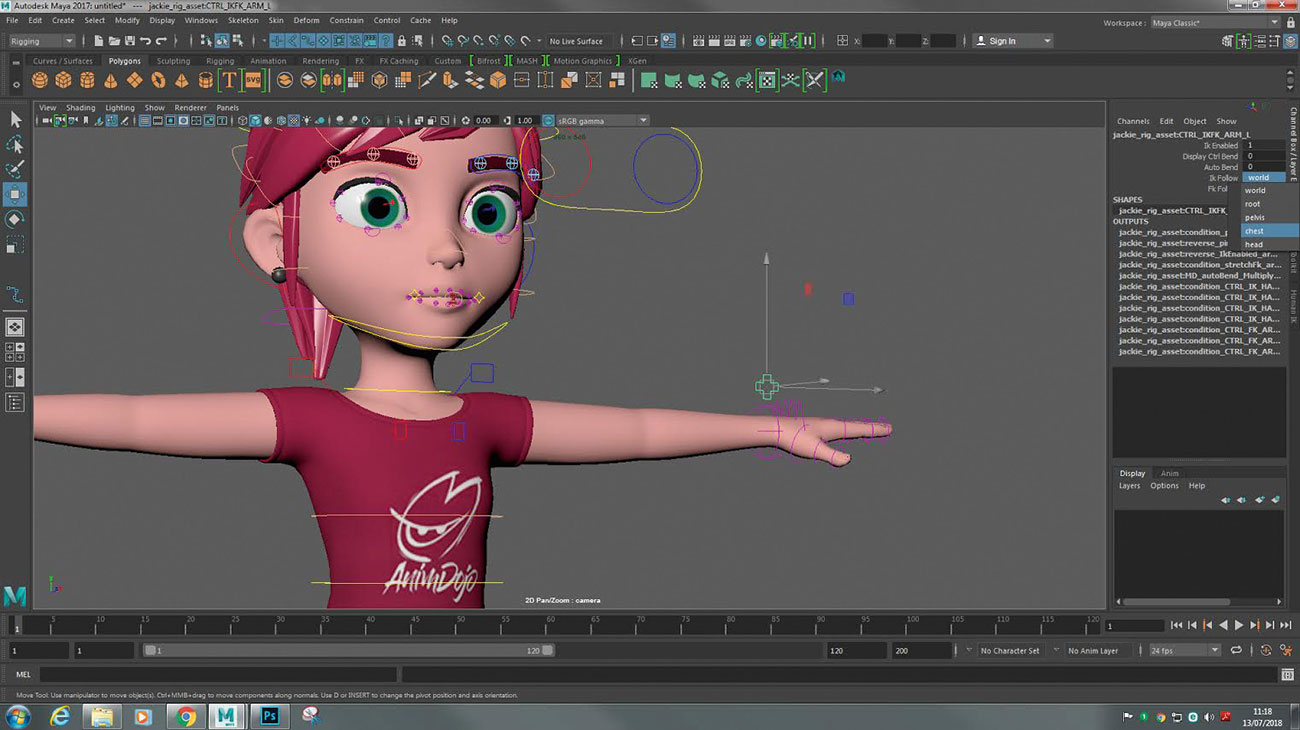
Task: Activate the Paint Selection tool
Action: (15, 170)
